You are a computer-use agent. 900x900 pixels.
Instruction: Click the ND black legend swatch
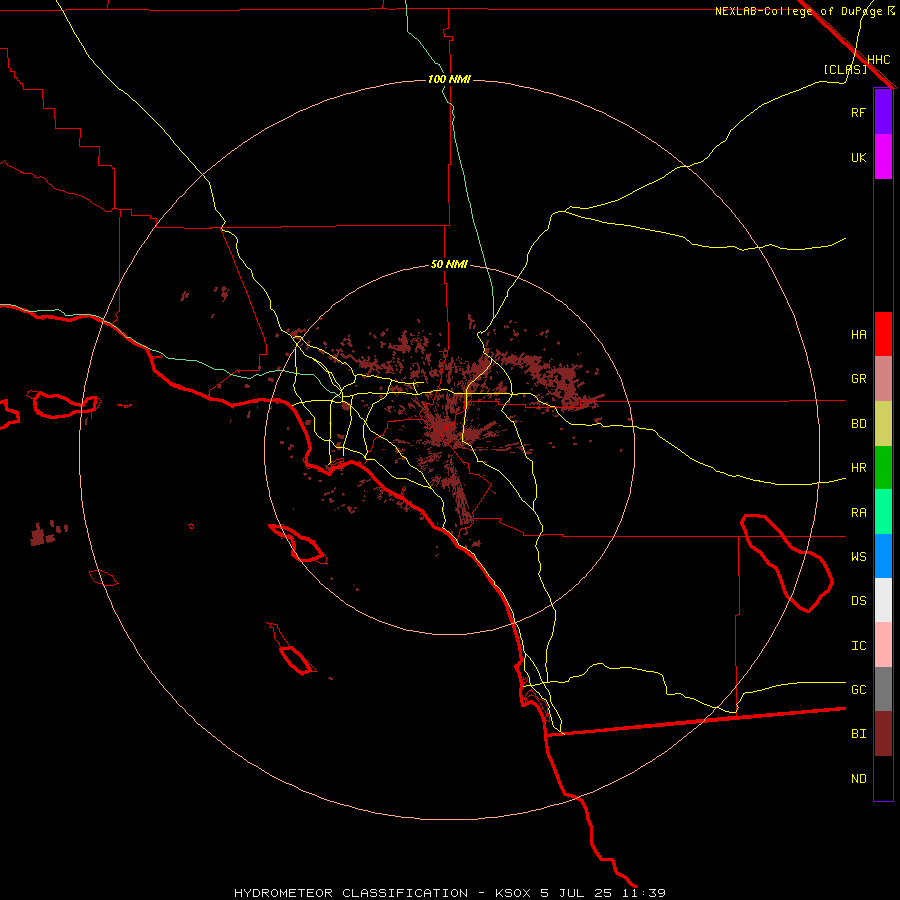coord(883,778)
